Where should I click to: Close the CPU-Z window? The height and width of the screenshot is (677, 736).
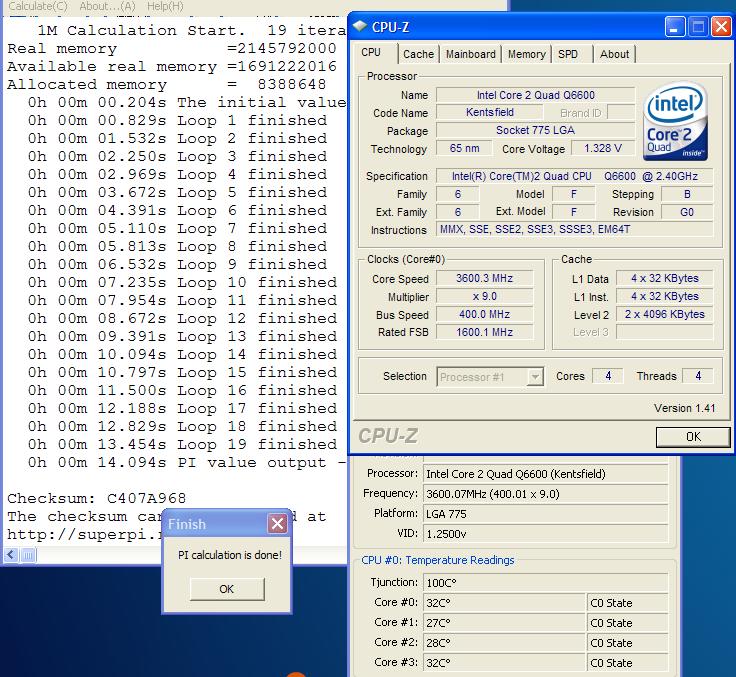point(721,27)
